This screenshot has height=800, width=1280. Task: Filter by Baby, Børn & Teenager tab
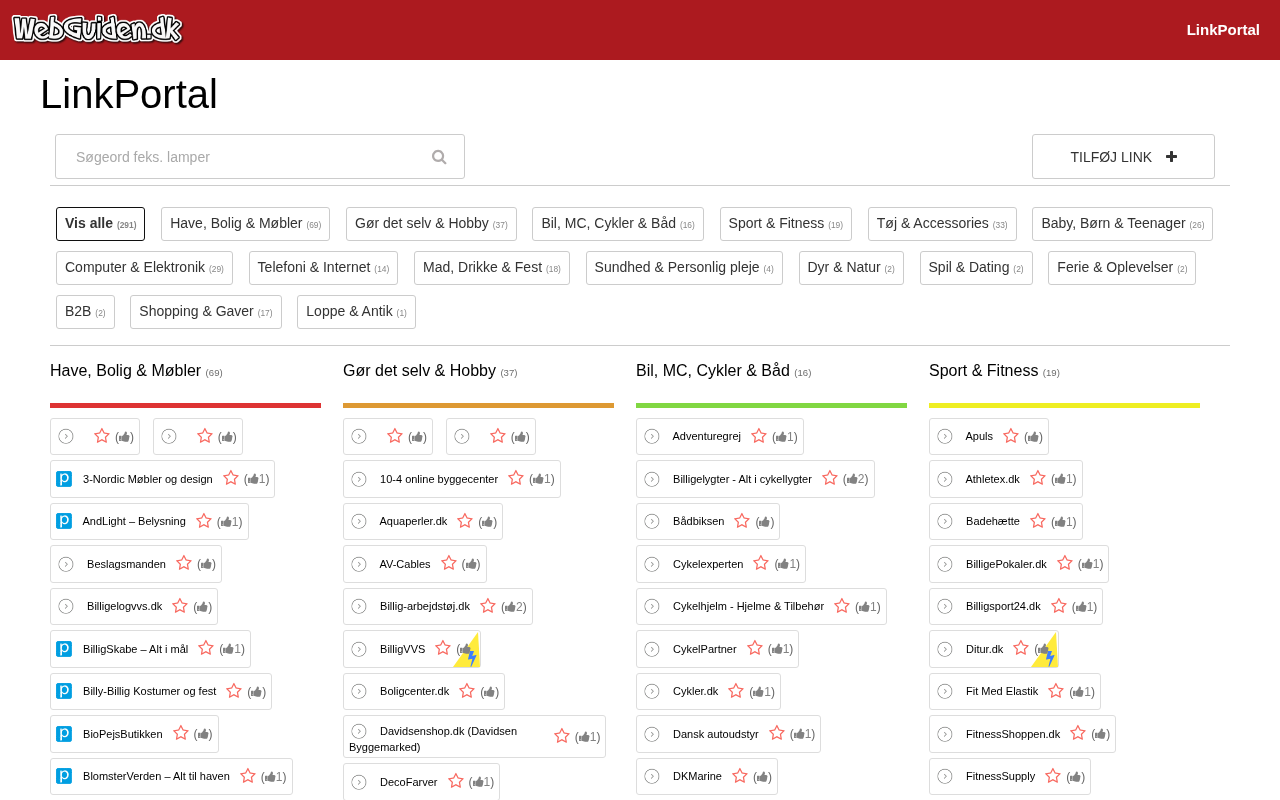point(1122,224)
